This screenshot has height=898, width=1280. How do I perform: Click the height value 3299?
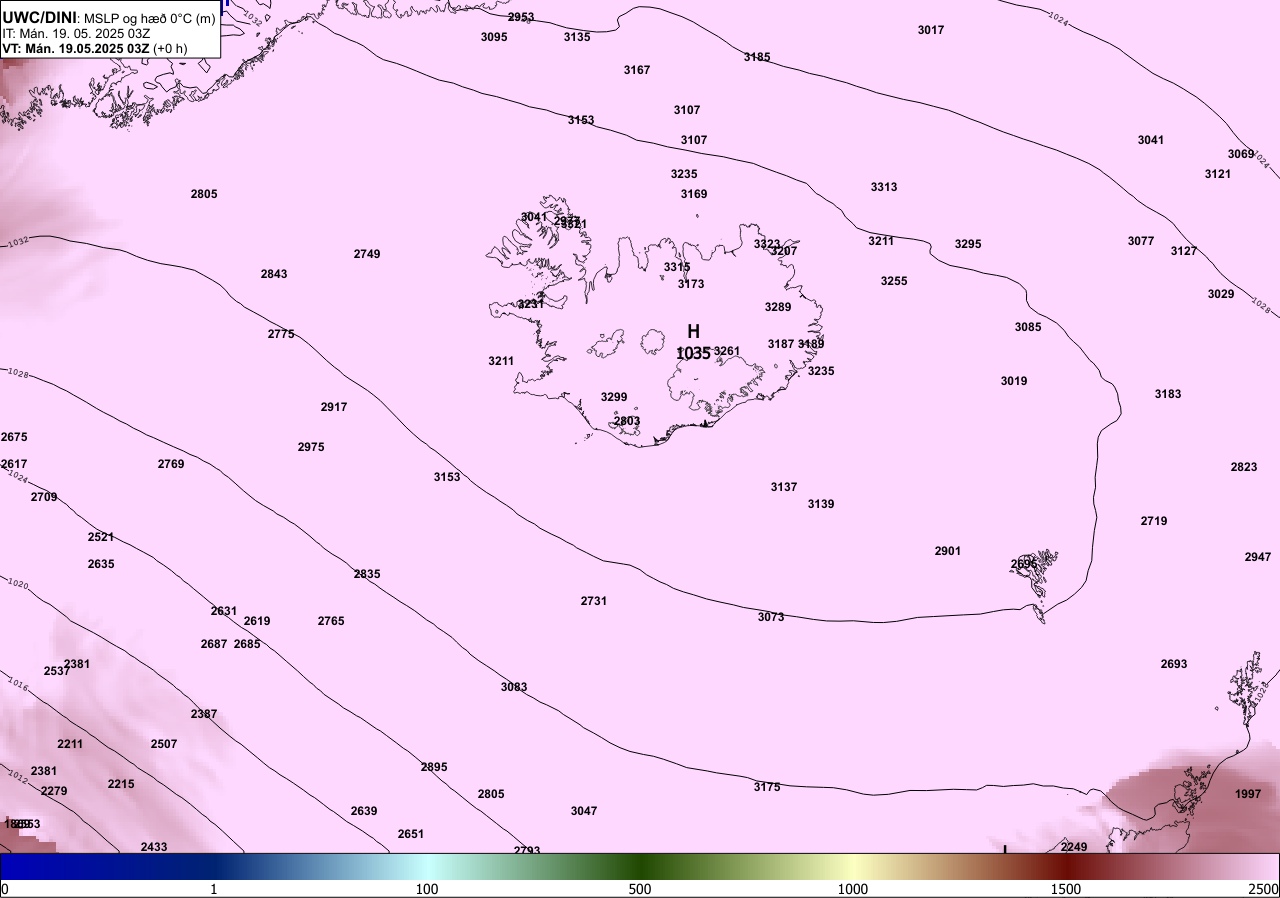point(614,397)
